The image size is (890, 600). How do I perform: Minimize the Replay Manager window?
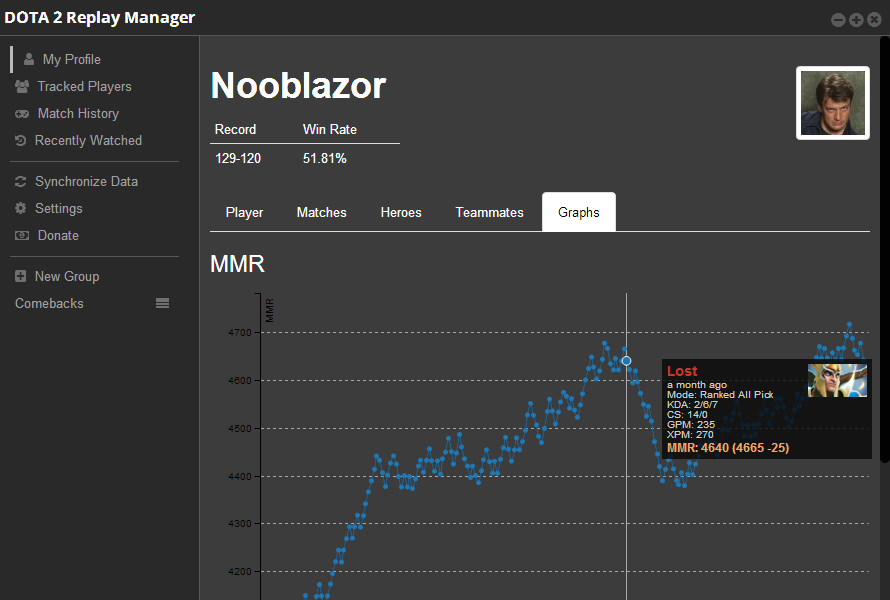coord(838,20)
